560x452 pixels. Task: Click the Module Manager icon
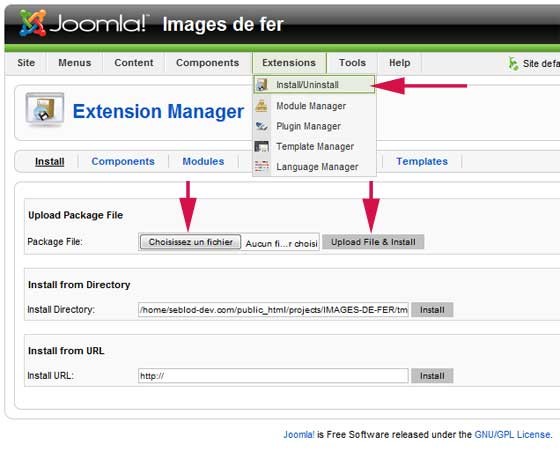[261, 106]
